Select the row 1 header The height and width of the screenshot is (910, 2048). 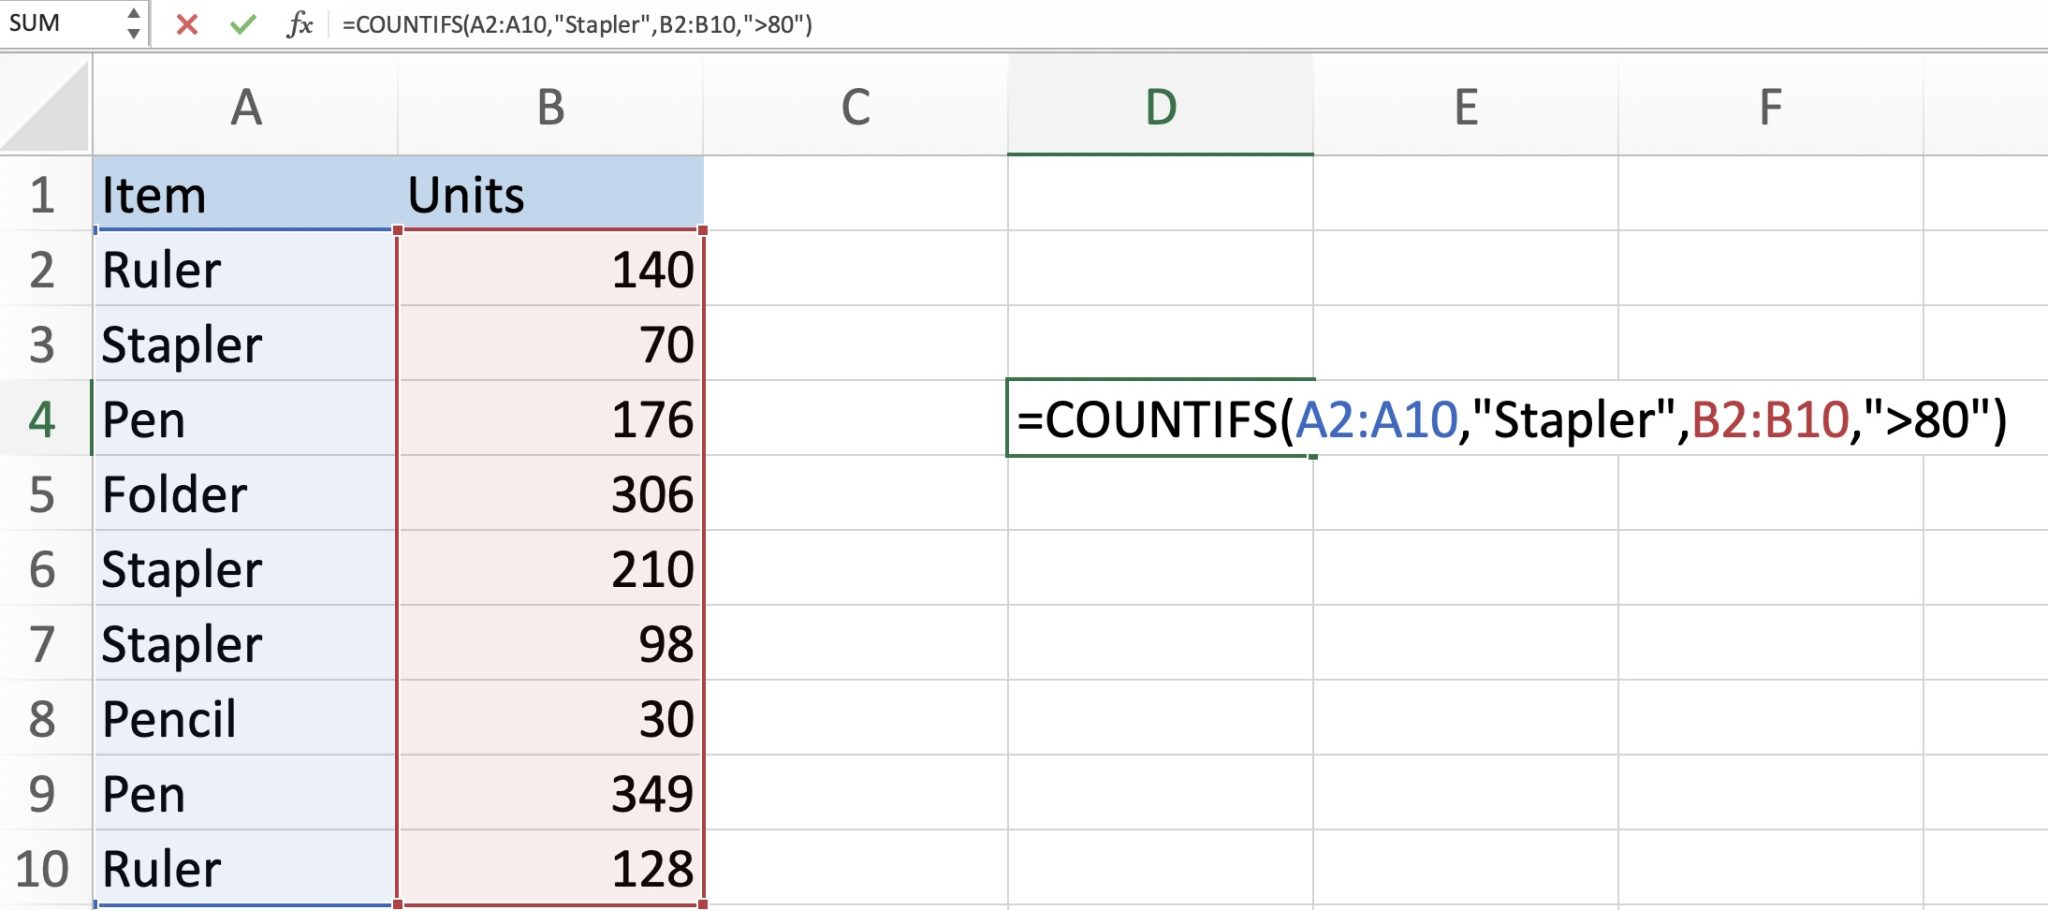point(42,195)
